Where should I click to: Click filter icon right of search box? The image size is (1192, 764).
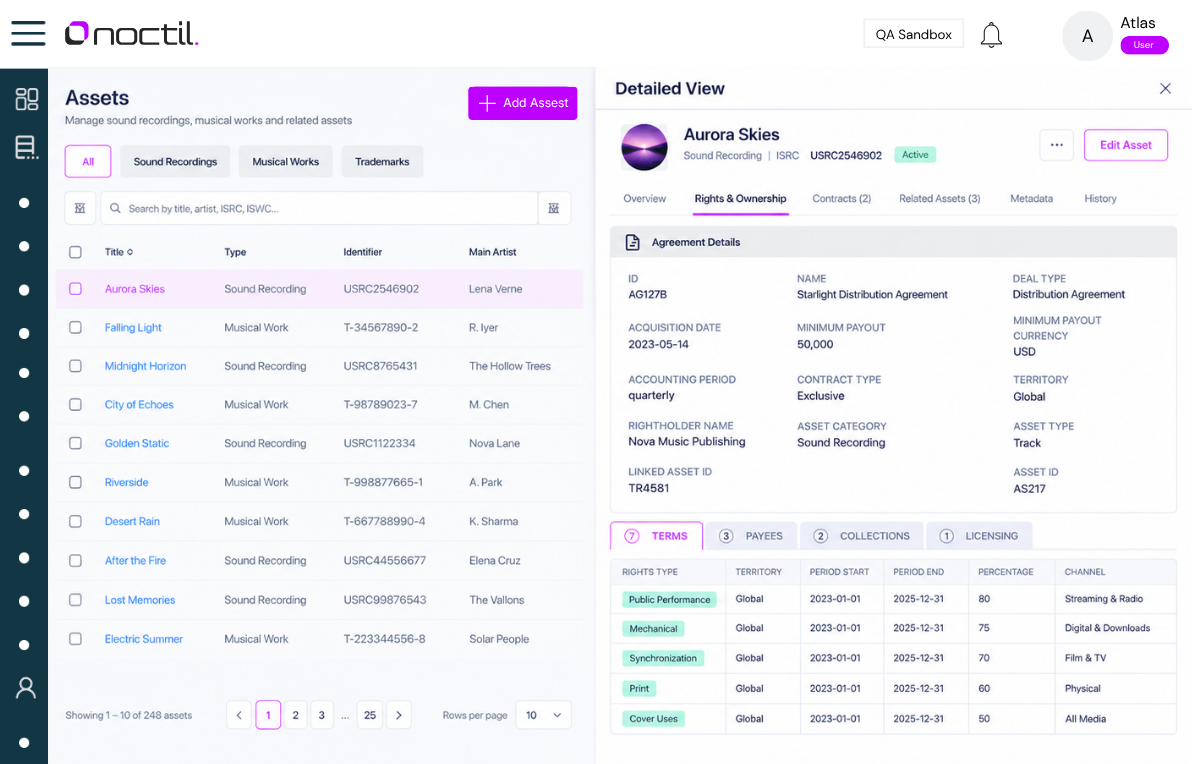point(554,208)
